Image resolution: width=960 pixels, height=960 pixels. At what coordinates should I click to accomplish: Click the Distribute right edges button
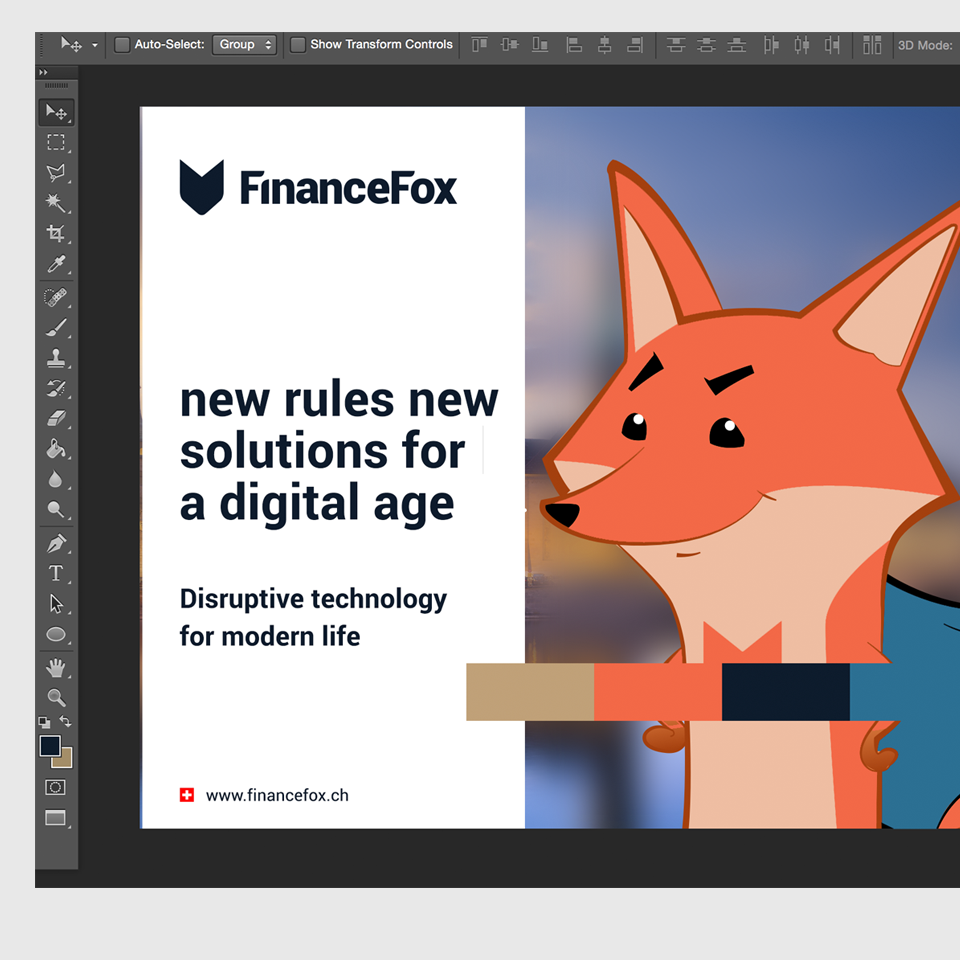832,45
